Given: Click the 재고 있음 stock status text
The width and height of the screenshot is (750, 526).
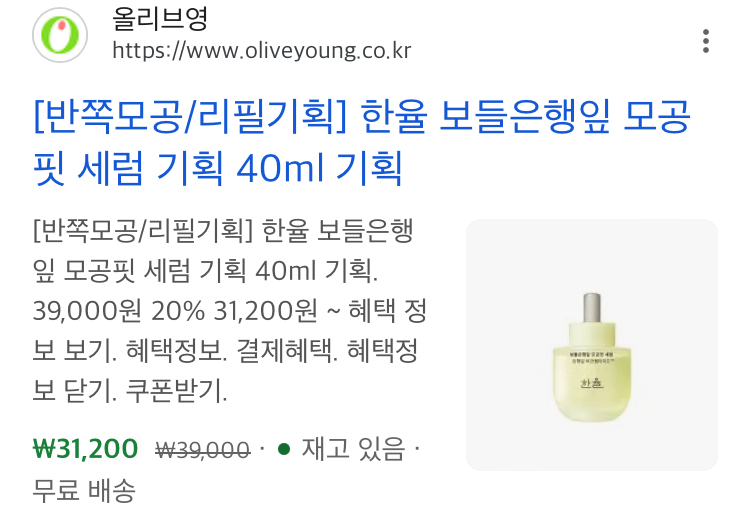Looking at the screenshot, I should pyautogui.click(x=353, y=449).
